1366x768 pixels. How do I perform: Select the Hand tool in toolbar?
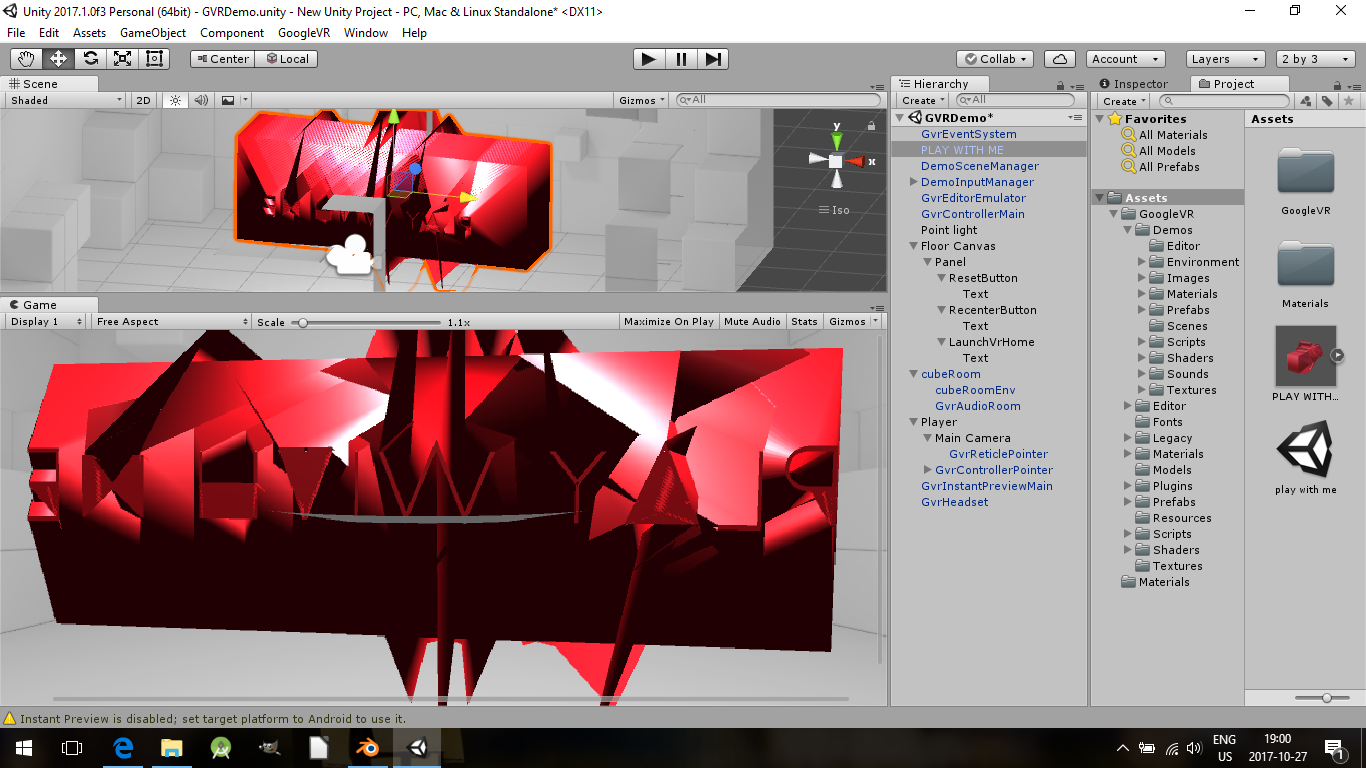[x=27, y=59]
